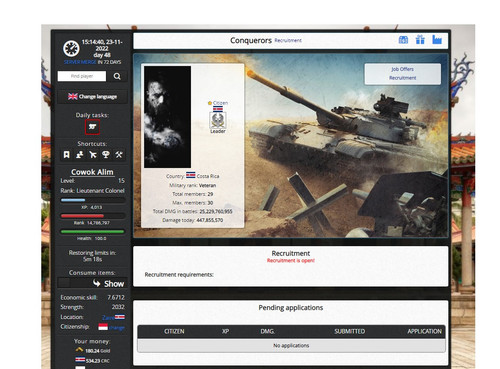Open the daily task red-bordered icon
500x369 pixels.
pyautogui.click(x=92, y=127)
